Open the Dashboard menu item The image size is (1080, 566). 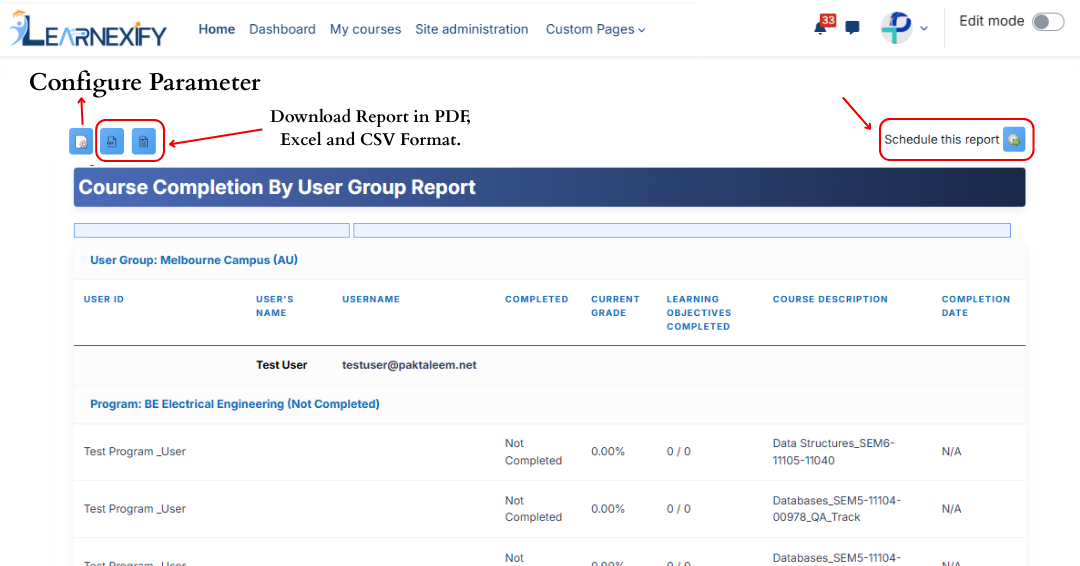(282, 30)
